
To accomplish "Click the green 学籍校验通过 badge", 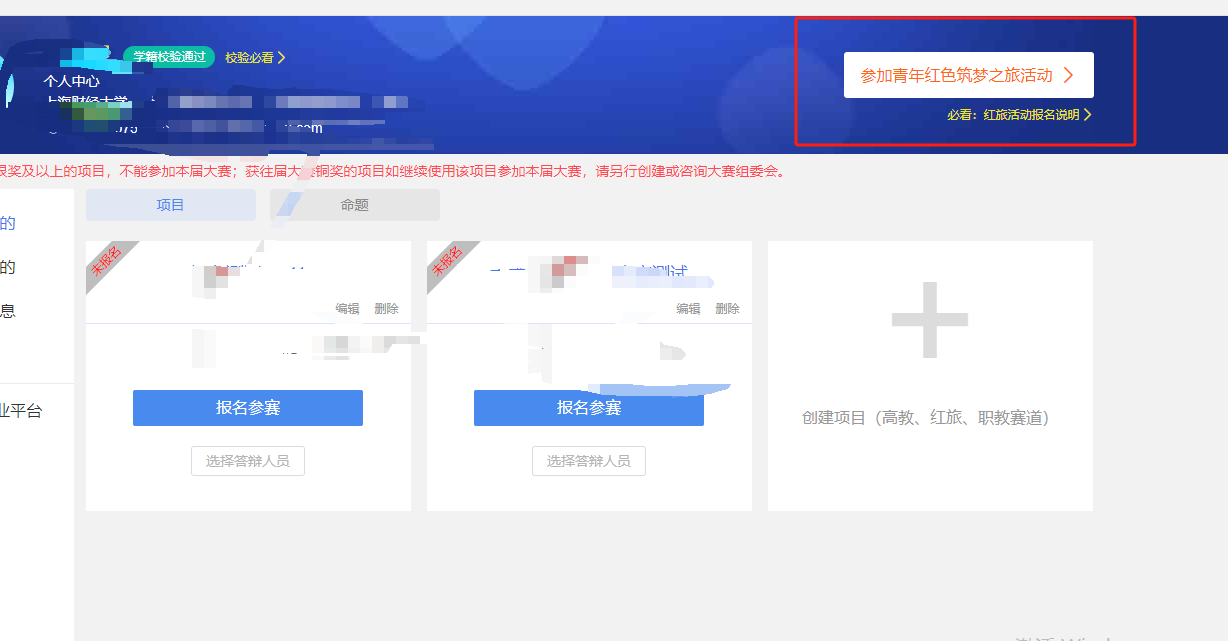I will [169, 57].
